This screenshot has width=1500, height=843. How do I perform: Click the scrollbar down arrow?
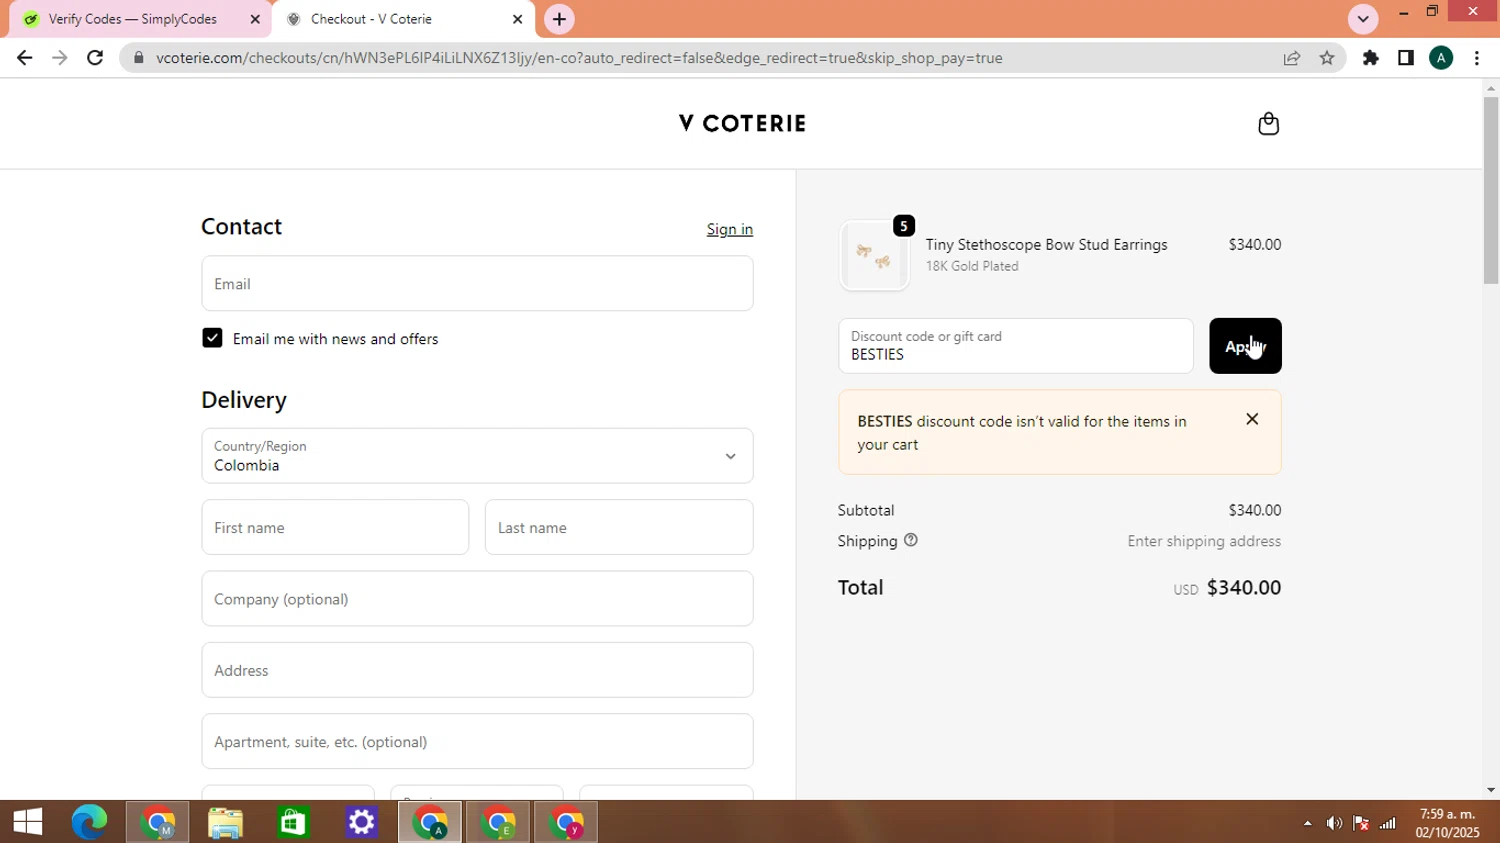pyautogui.click(x=1491, y=790)
